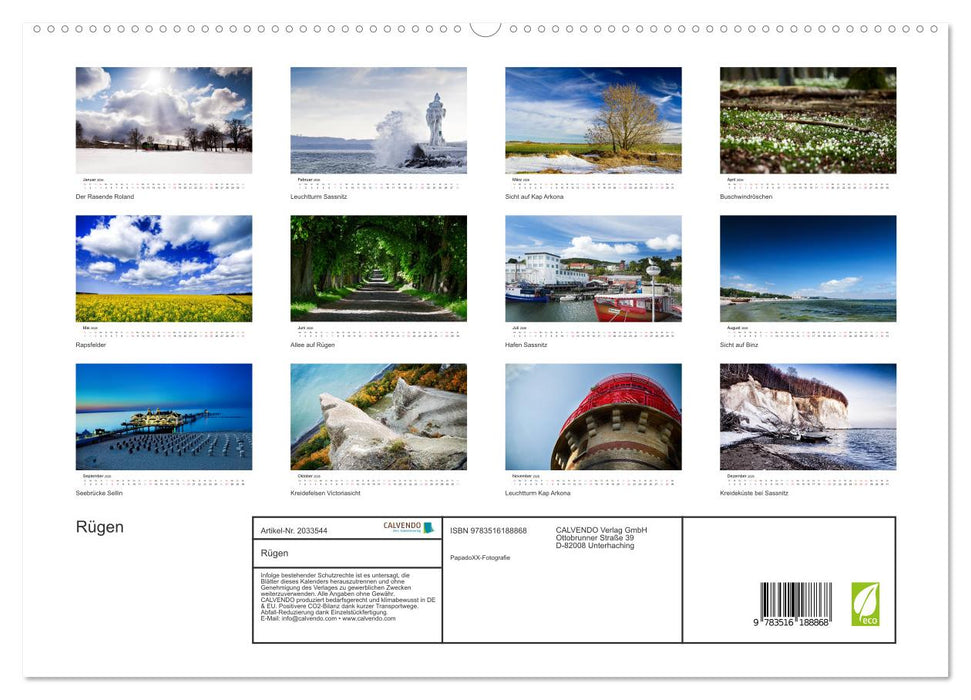This screenshot has width=971, height=700.
Task: Click the June photo Allee auf Rügen
Action: [x=377, y=268]
